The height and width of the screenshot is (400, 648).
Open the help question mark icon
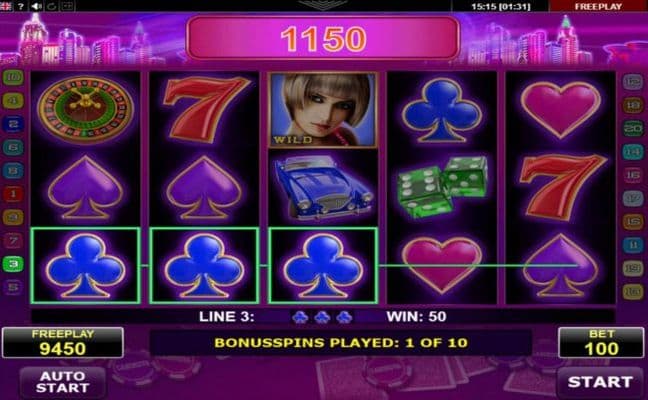pos(21,6)
